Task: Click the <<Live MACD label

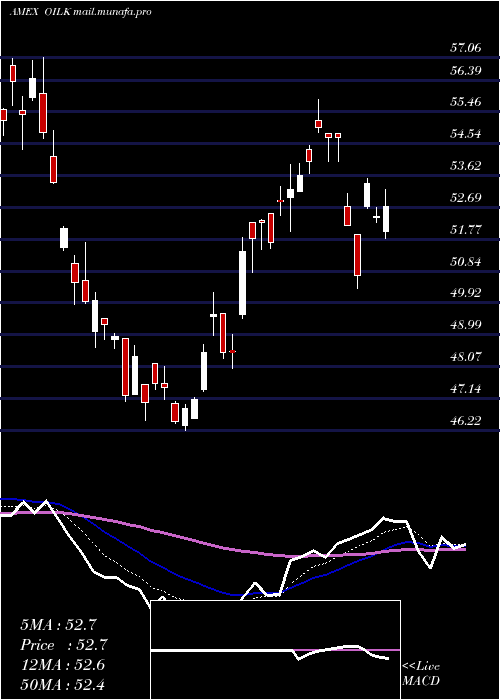Action: pos(421,673)
